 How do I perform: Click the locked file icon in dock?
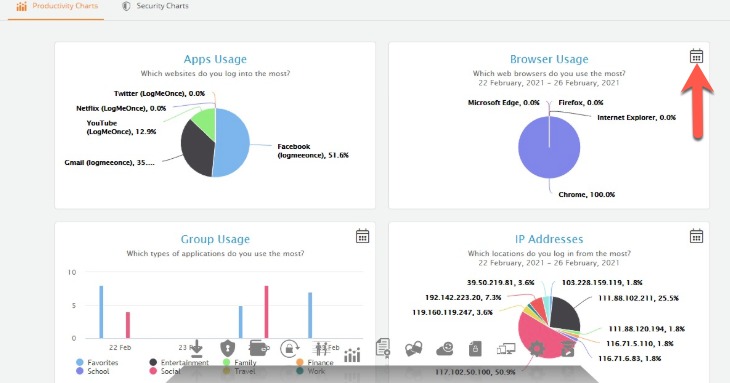(x=475, y=349)
